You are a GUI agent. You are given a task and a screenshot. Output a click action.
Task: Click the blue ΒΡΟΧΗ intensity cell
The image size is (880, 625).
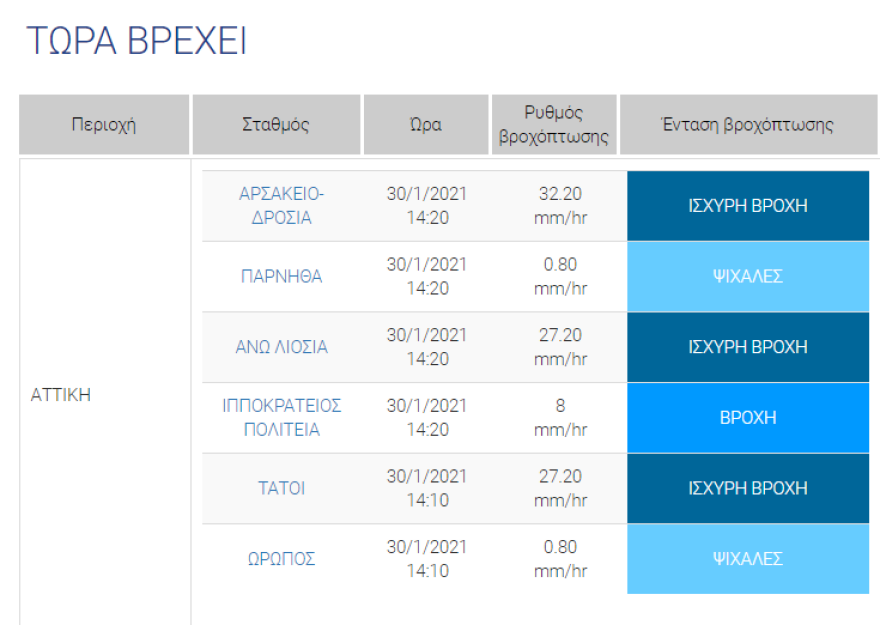click(x=748, y=417)
